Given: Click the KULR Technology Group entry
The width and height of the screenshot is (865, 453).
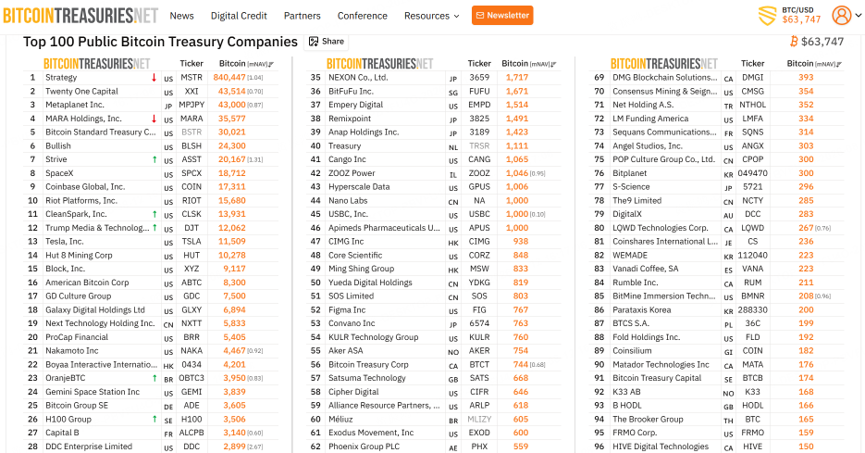Looking at the screenshot, I should [x=373, y=337].
